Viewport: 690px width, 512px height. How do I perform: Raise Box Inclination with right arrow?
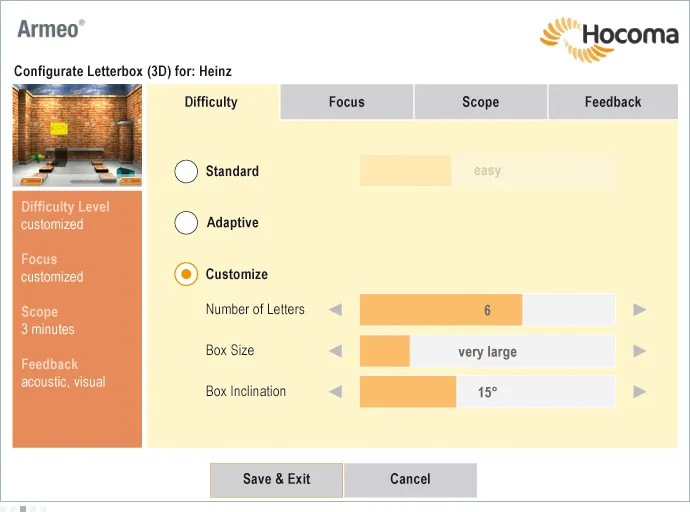tap(639, 391)
